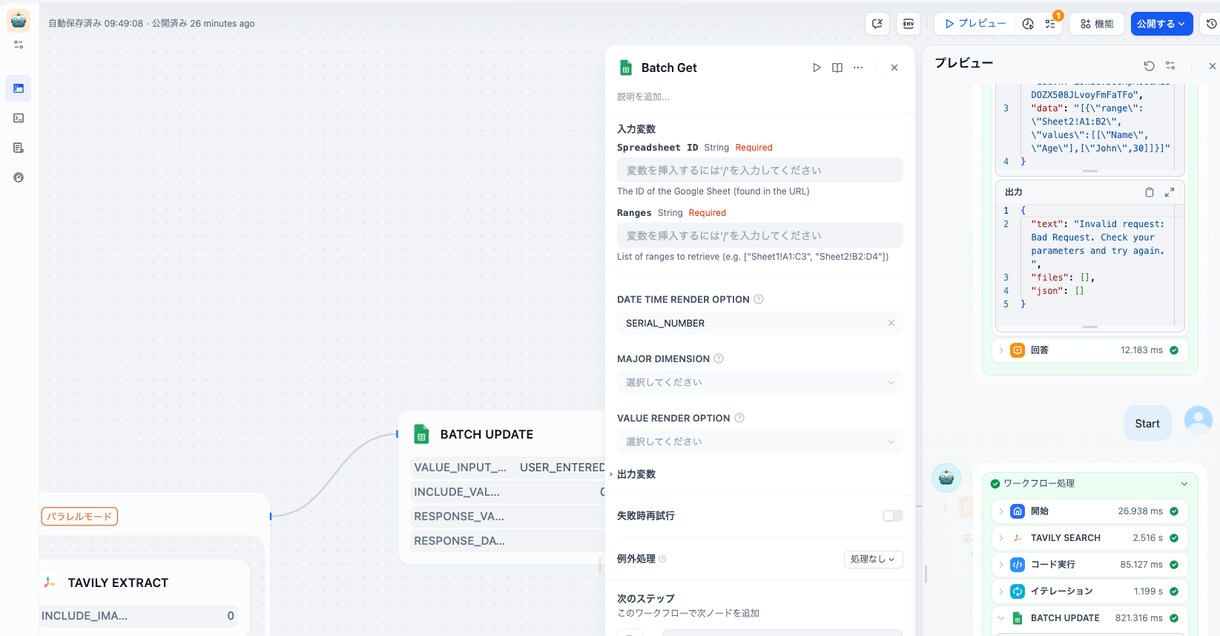Click the Ranges input field
The height and width of the screenshot is (636, 1220).
[x=759, y=235]
